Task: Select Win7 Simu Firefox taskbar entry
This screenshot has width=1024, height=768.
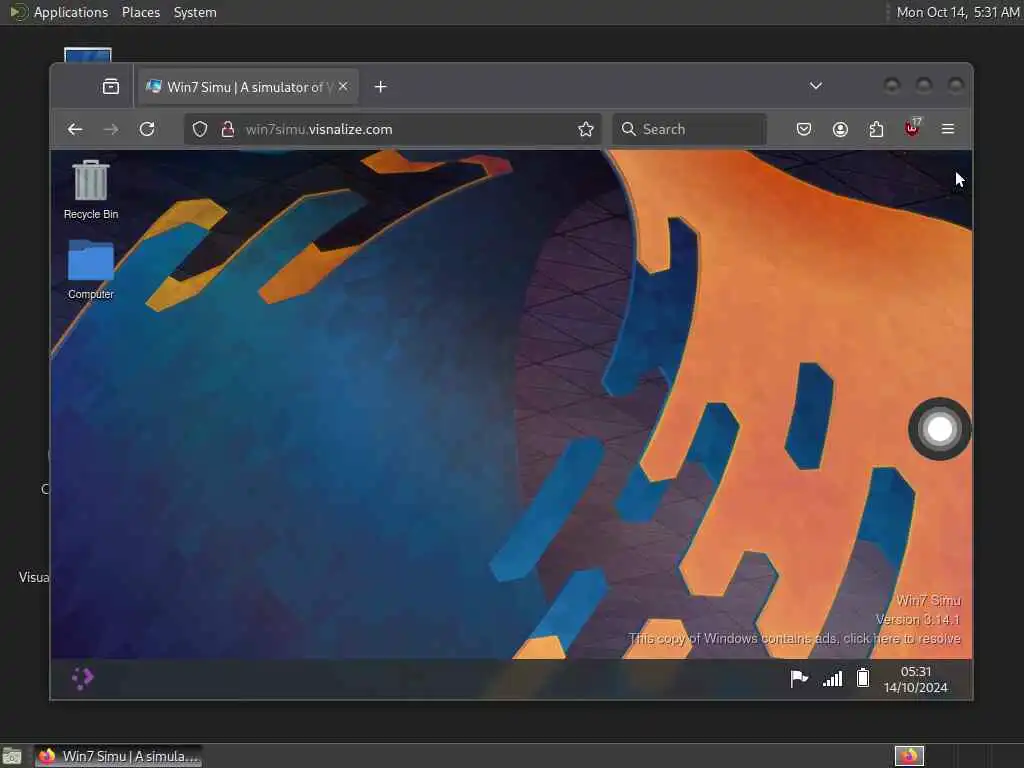Action: click(118, 756)
